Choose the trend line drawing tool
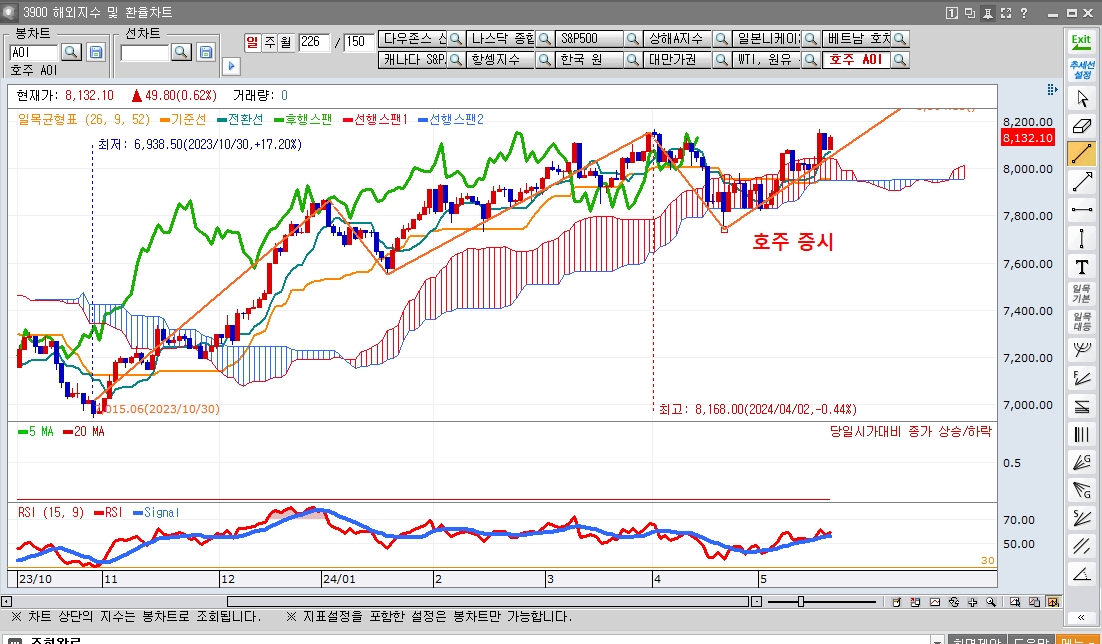Screen dimensions: 1102x644 click(1081, 154)
